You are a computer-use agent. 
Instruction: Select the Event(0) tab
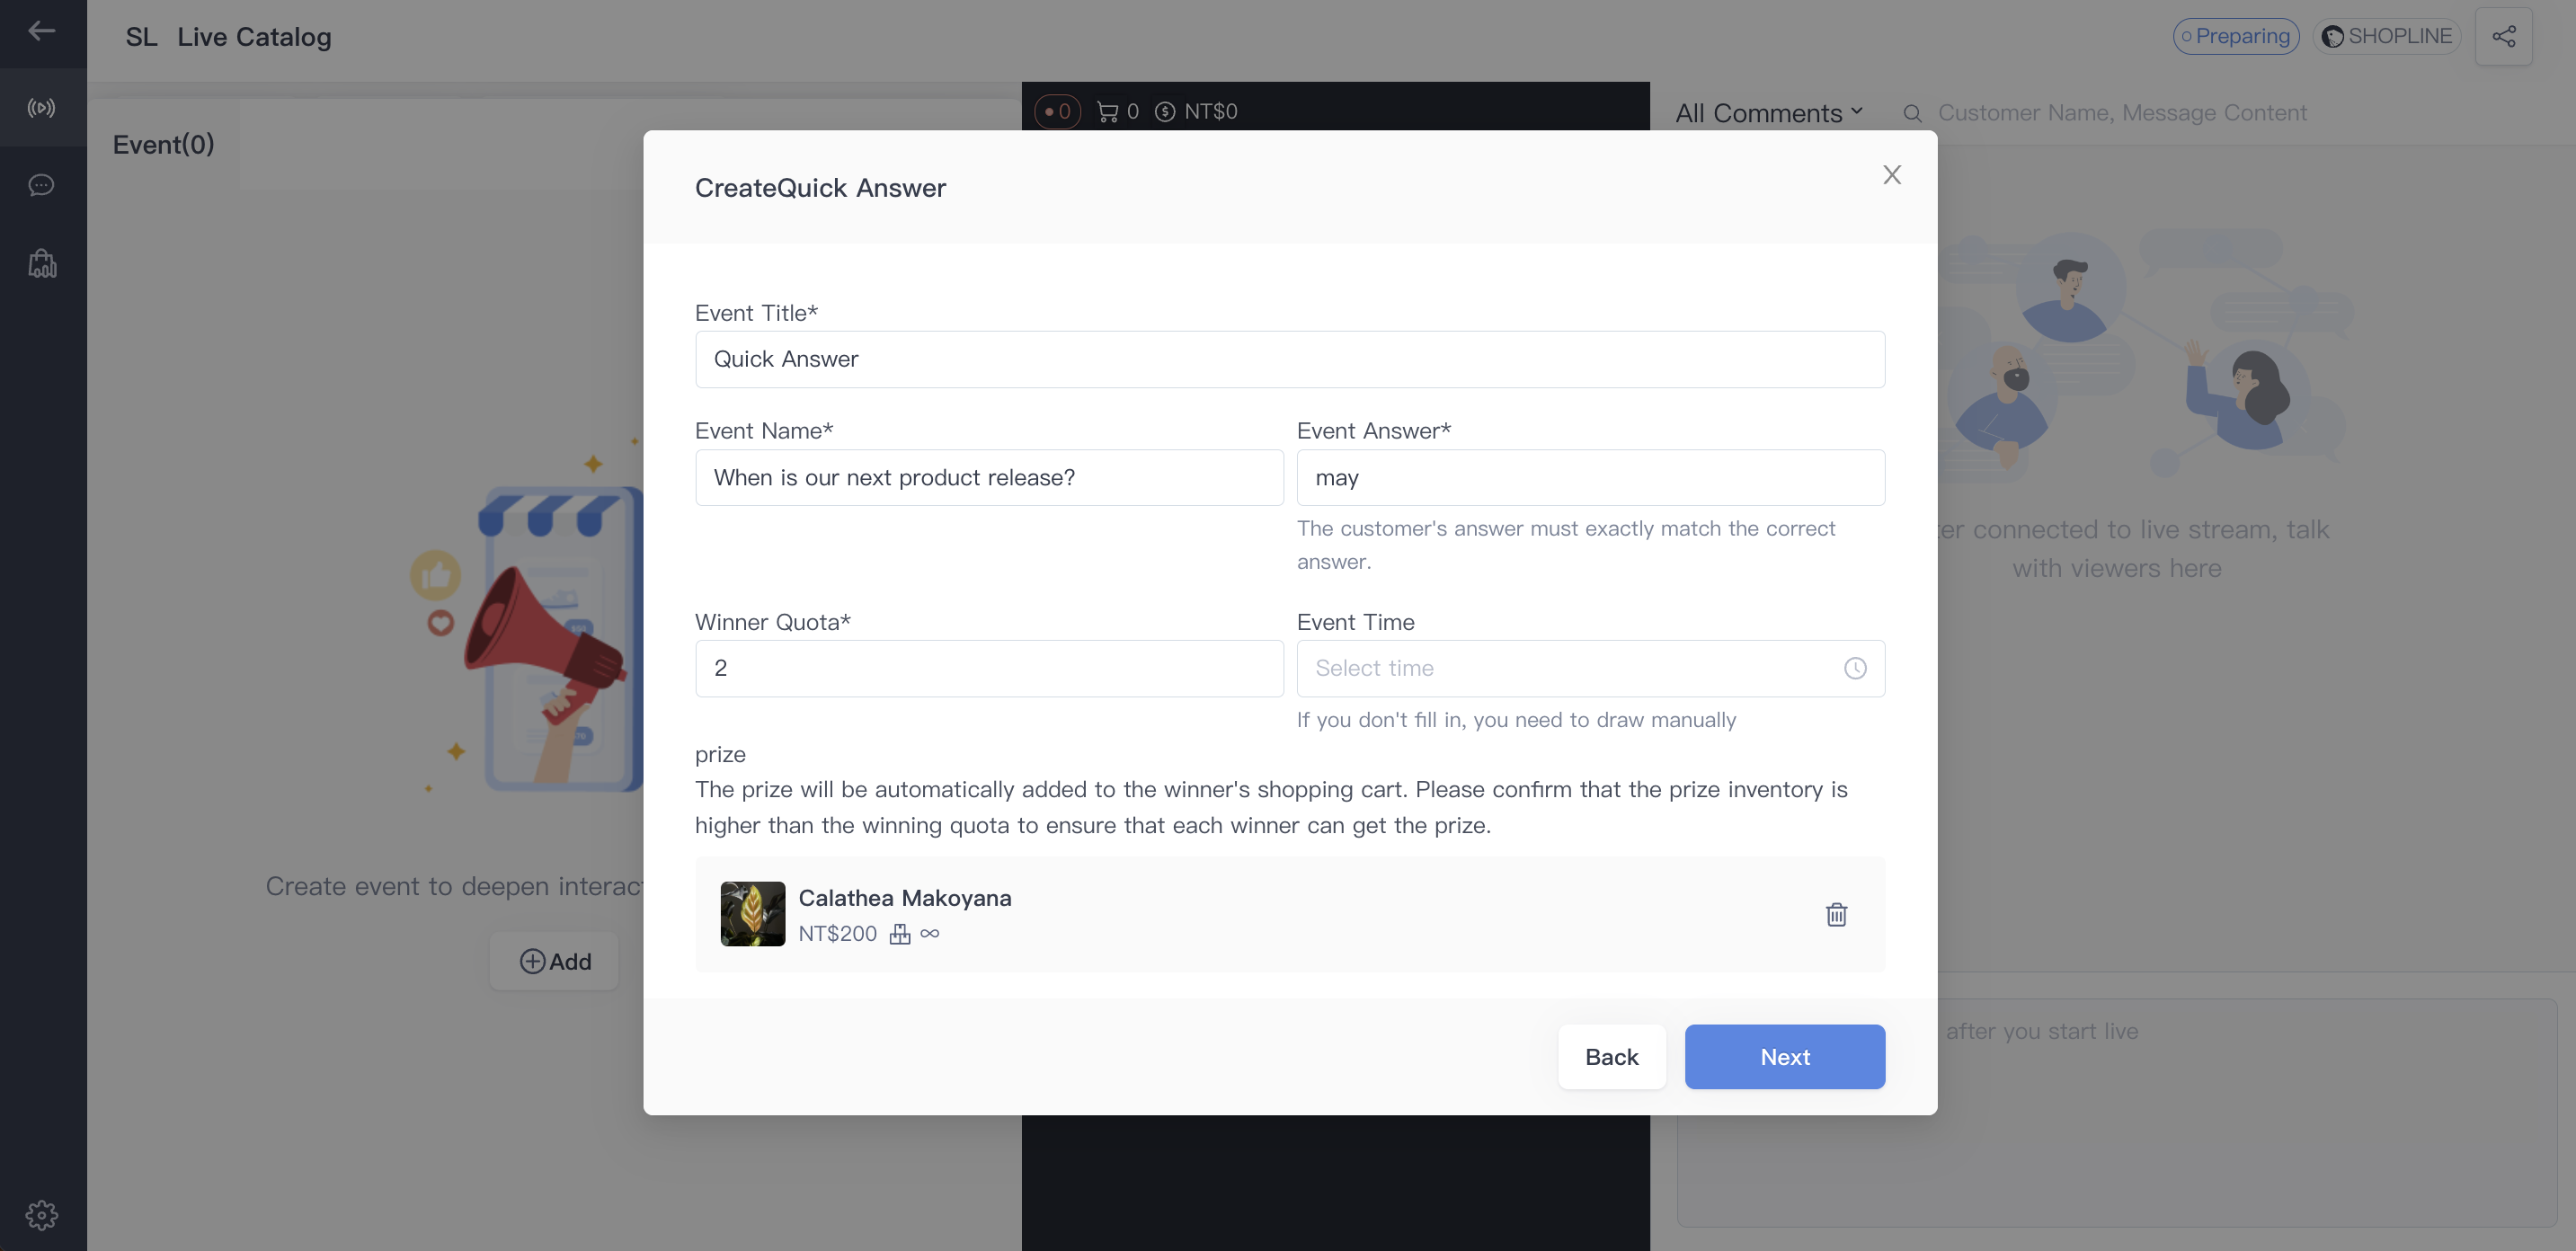tap(163, 144)
